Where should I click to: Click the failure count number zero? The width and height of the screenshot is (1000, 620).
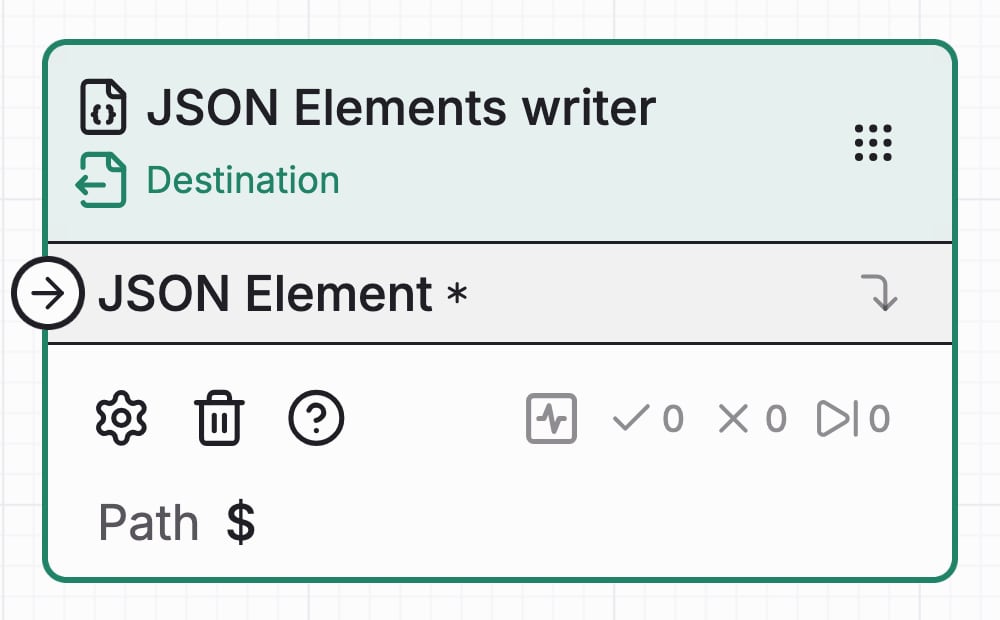click(x=776, y=419)
